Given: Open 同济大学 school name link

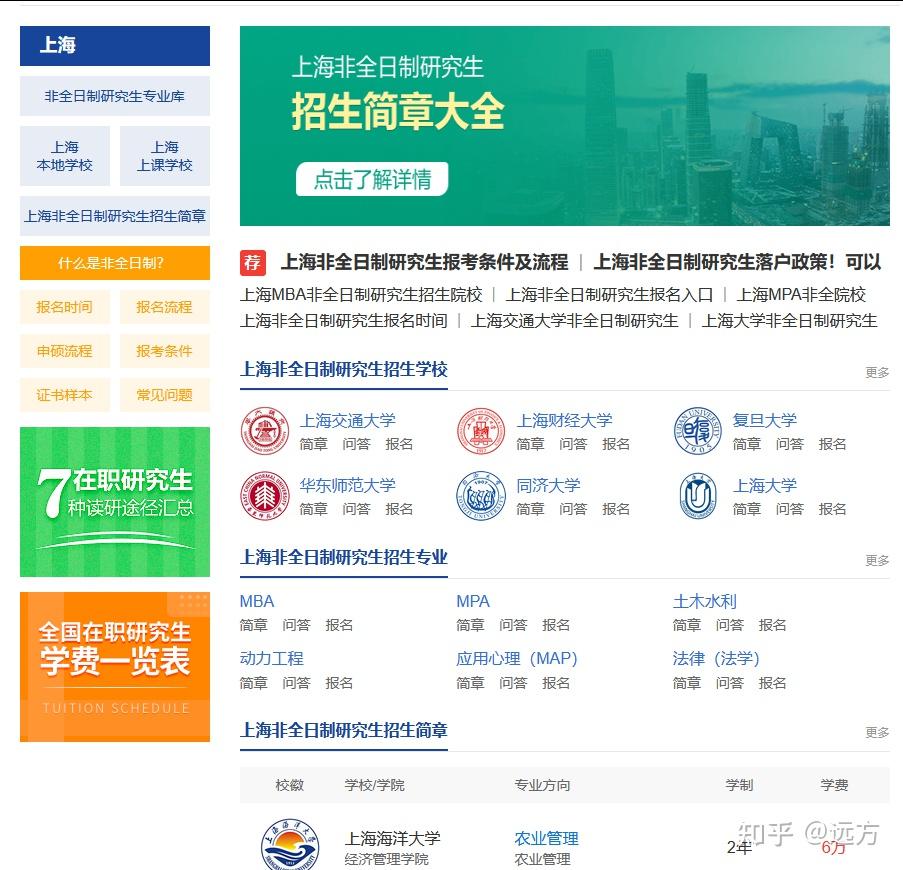Looking at the screenshot, I should coord(548,485).
